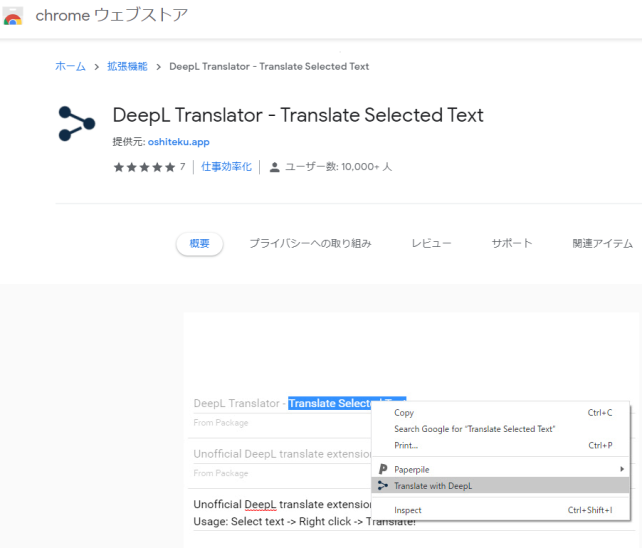Image resolution: width=642 pixels, height=548 pixels.
Task: Open the 仕事効率化 category link
Action: coord(226,167)
